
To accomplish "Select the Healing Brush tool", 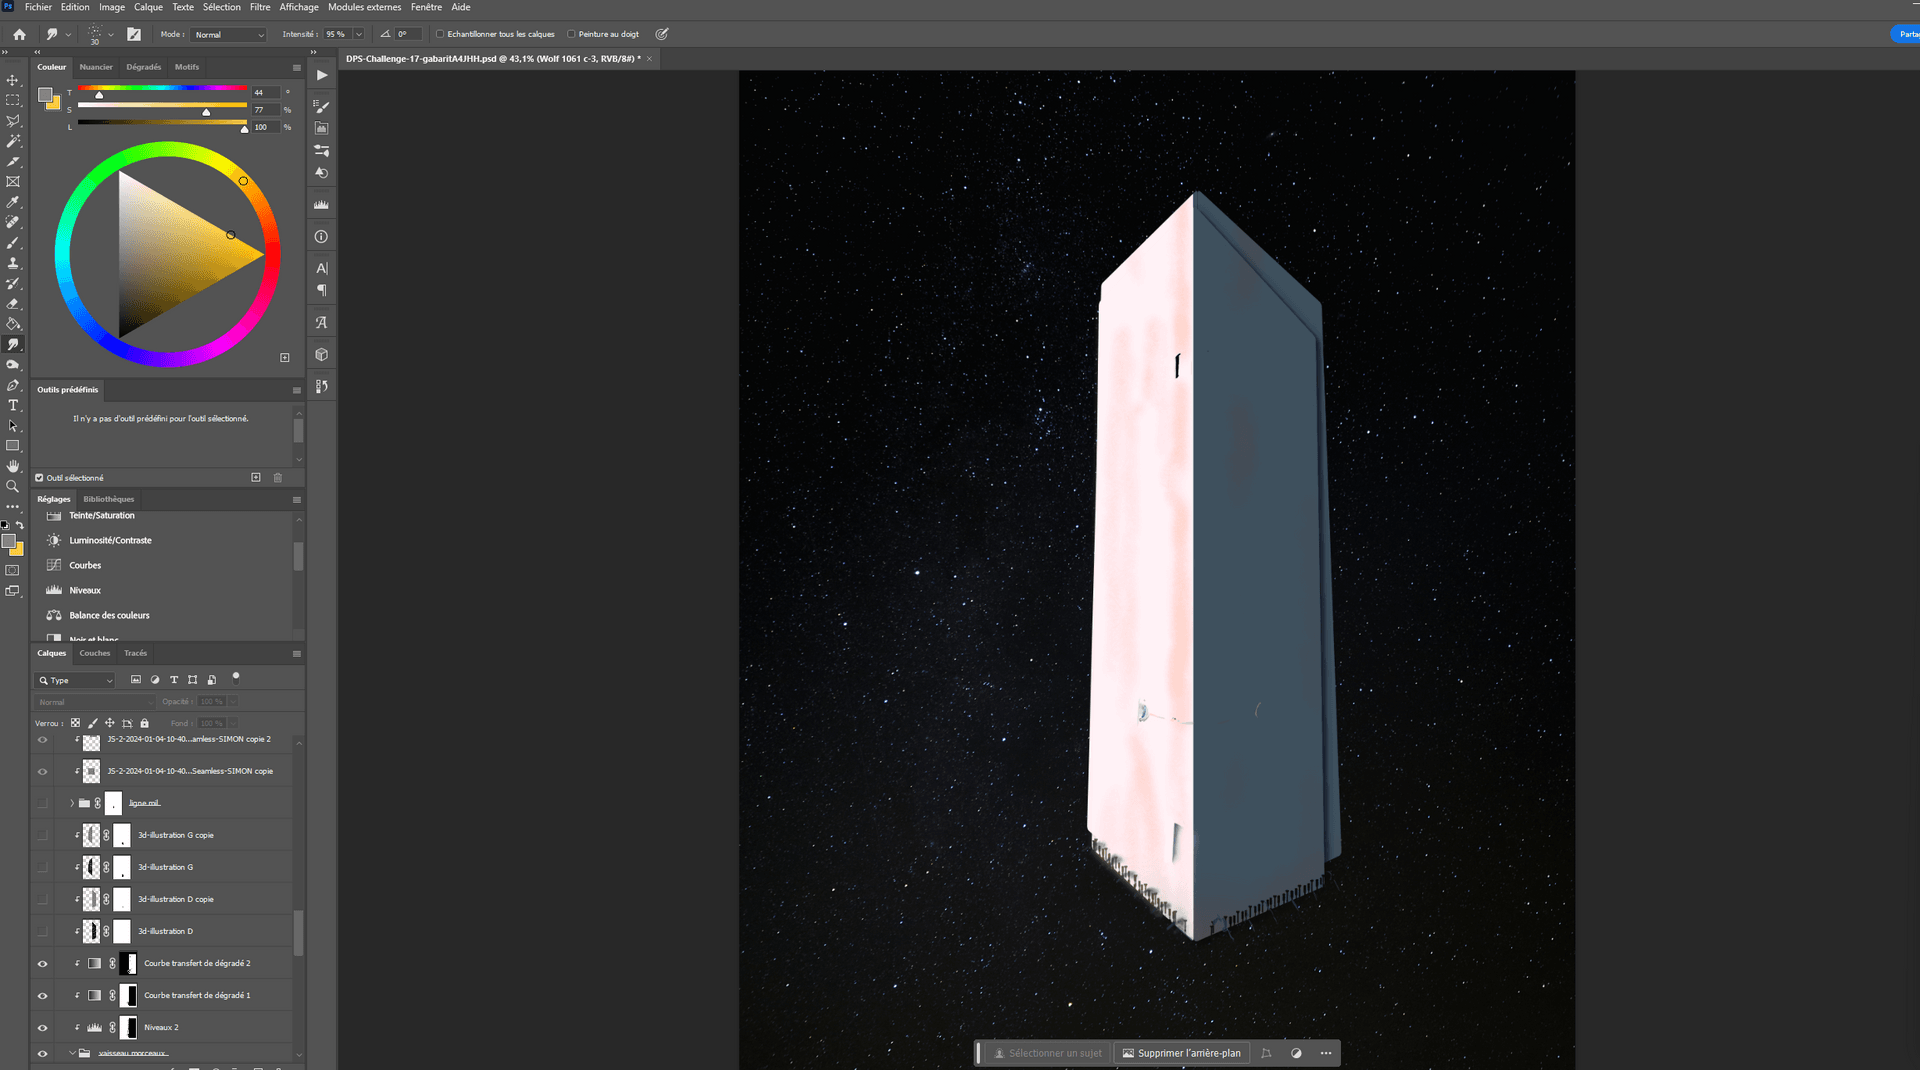I will (x=13, y=222).
